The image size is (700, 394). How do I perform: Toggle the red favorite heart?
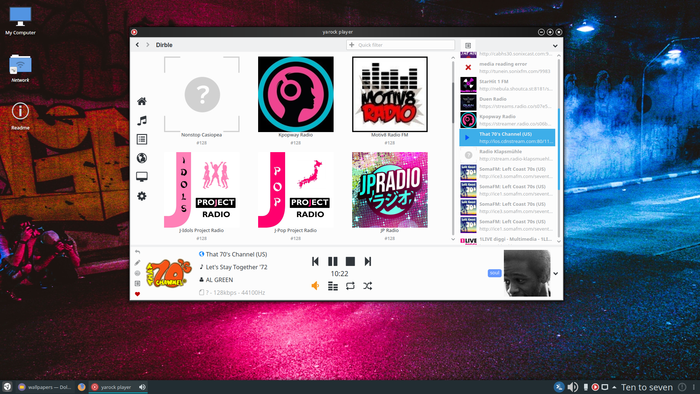pyautogui.click(x=138, y=294)
